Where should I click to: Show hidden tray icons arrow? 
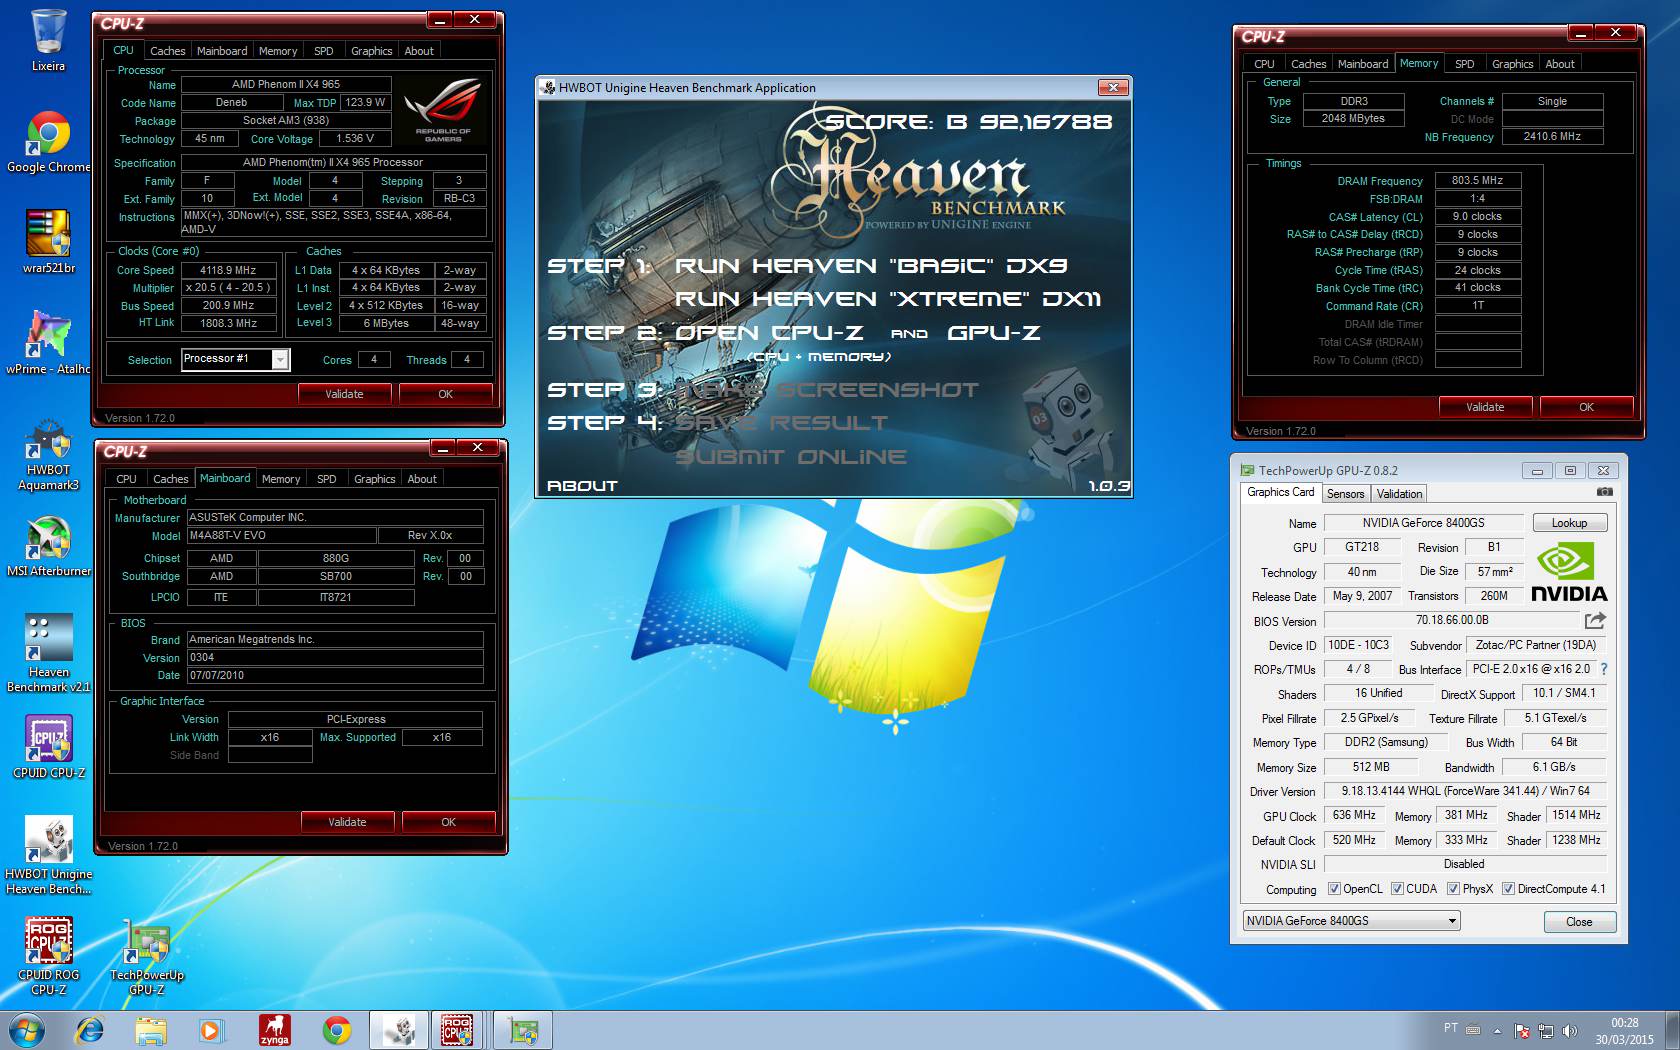[1497, 1031]
